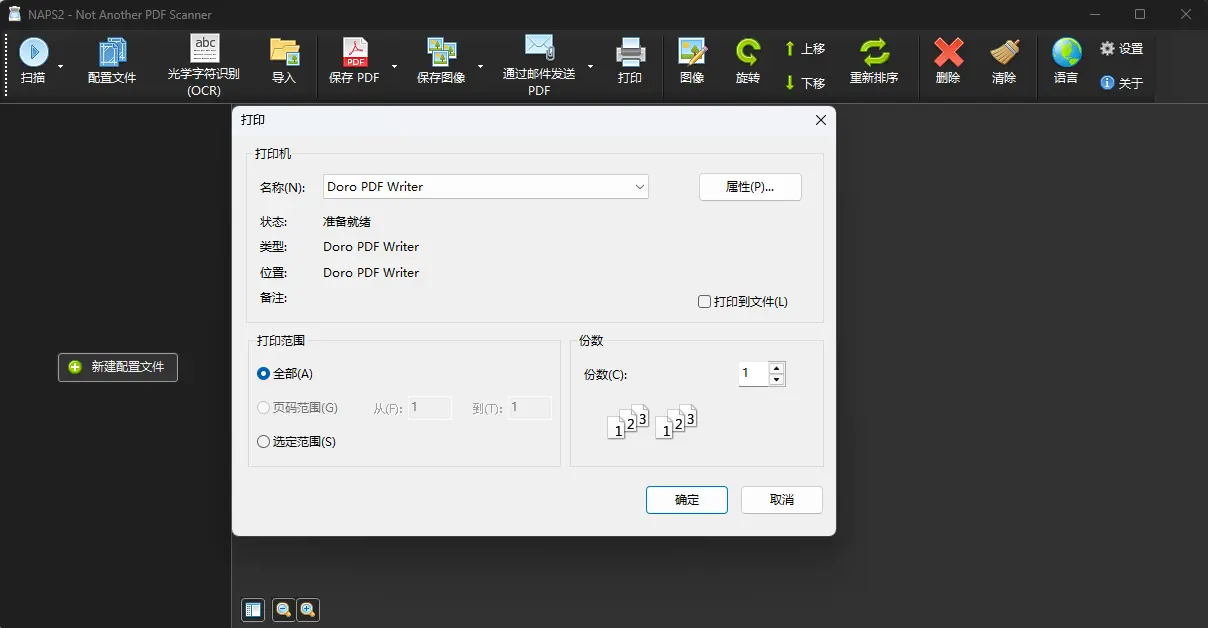Expand the 保存图像 dropdown arrow
The height and width of the screenshot is (628, 1208).
(x=481, y=66)
